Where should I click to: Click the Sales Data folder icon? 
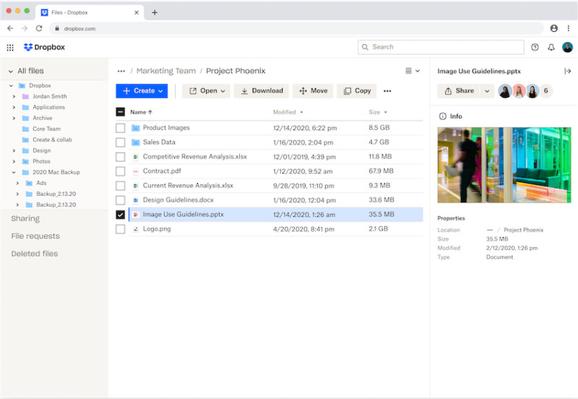(x=136, y=142)
